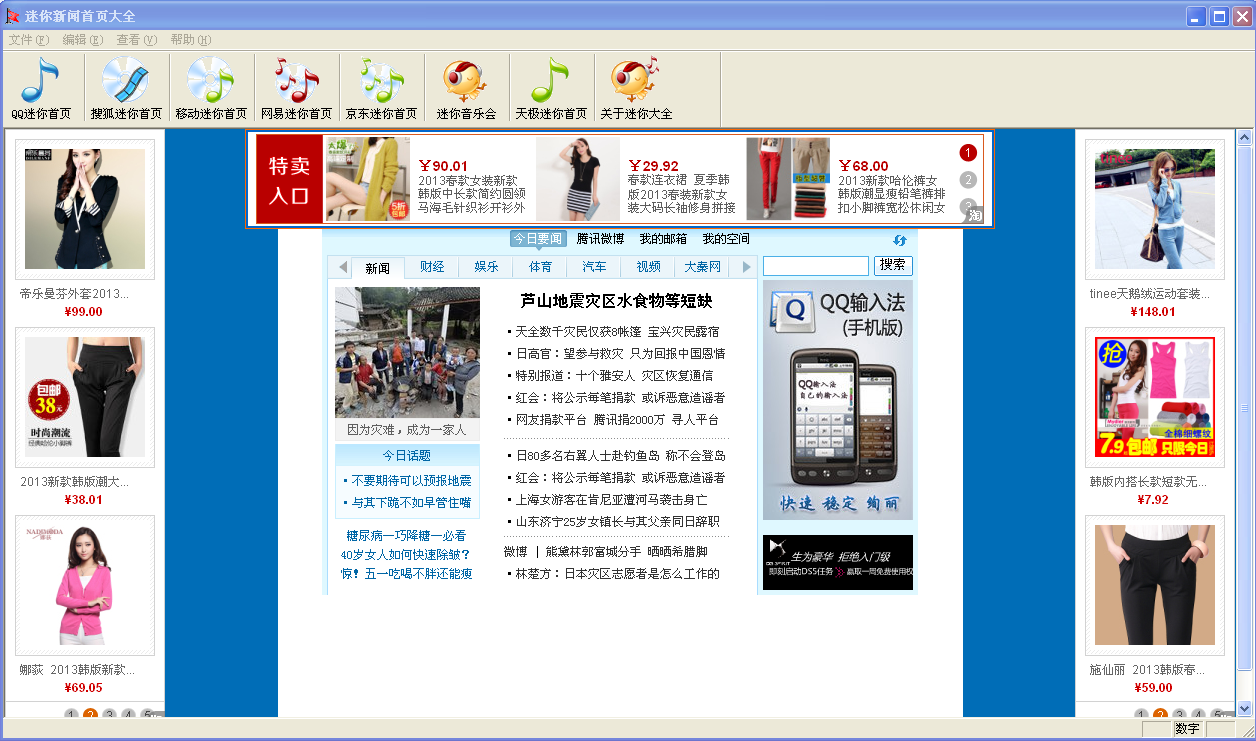Open the link 网友捐款平台

[x=551, y=419]
